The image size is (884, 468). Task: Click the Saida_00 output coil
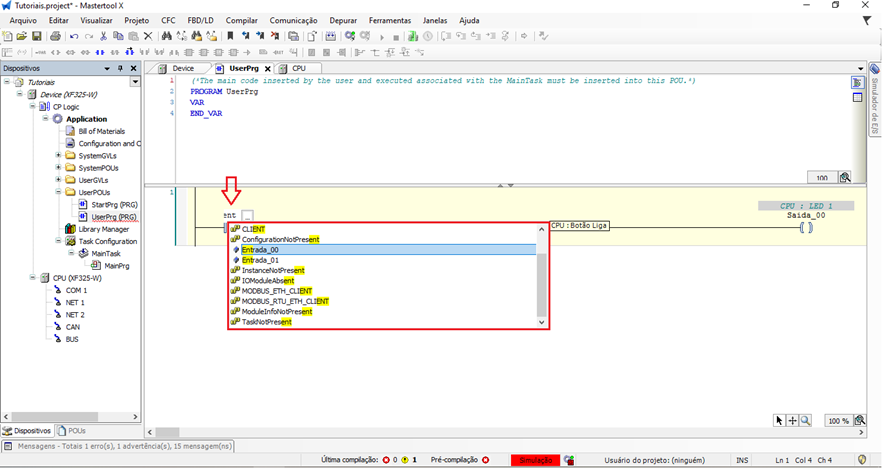pos(806,228)
